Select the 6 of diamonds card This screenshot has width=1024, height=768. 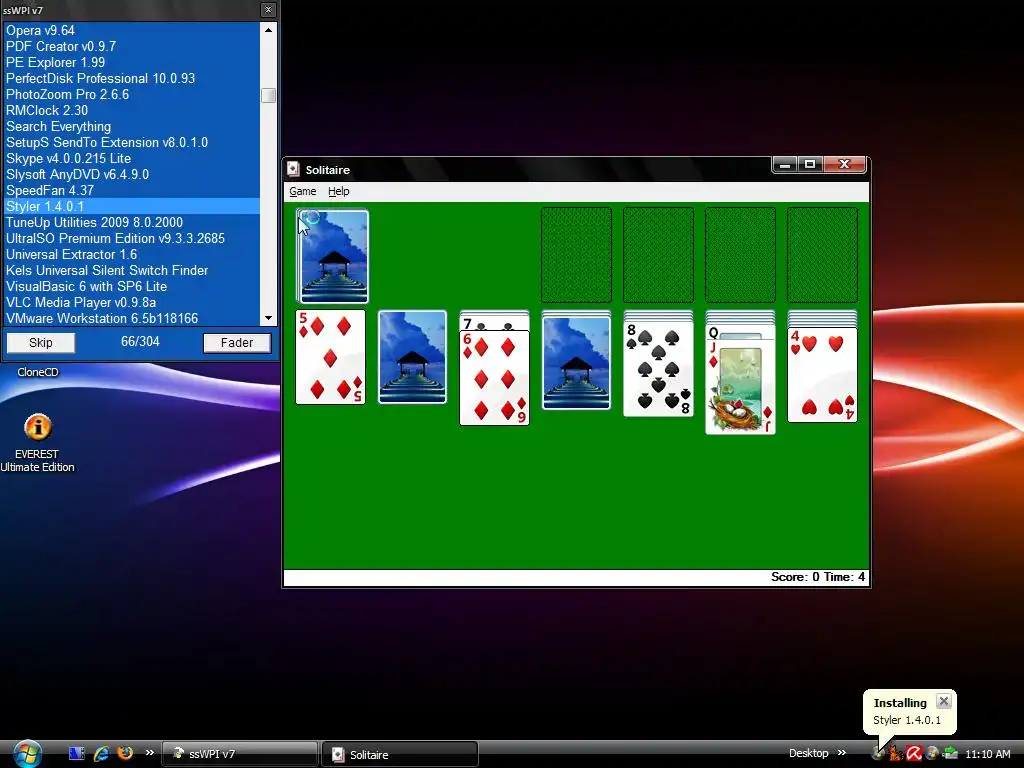pyautogui.click(x=494, y=377)
